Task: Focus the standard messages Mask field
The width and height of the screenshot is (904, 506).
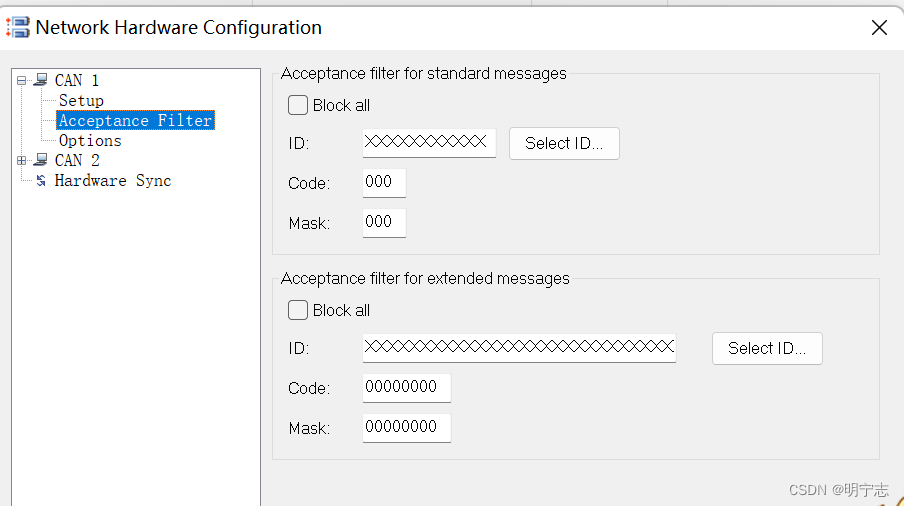Action: pos(384,222)
